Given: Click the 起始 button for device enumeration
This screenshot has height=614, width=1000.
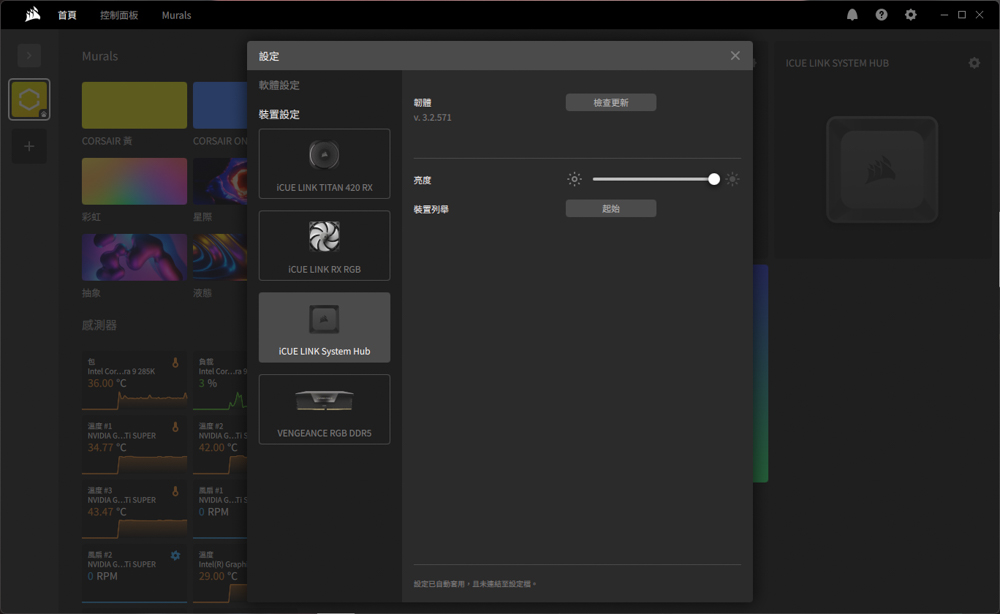Looking at the screenshot, I should pyautogui.click(x=610, y=208).
